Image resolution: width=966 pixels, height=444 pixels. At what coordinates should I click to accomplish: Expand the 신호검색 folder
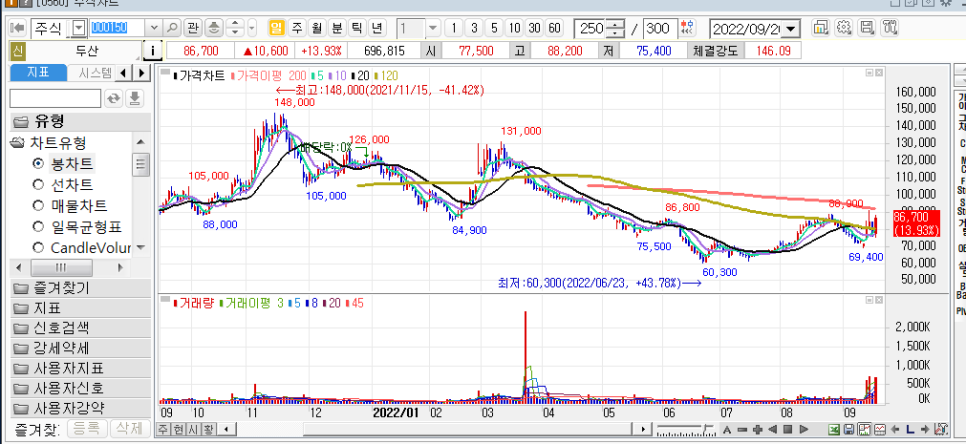tap(81, 328)
